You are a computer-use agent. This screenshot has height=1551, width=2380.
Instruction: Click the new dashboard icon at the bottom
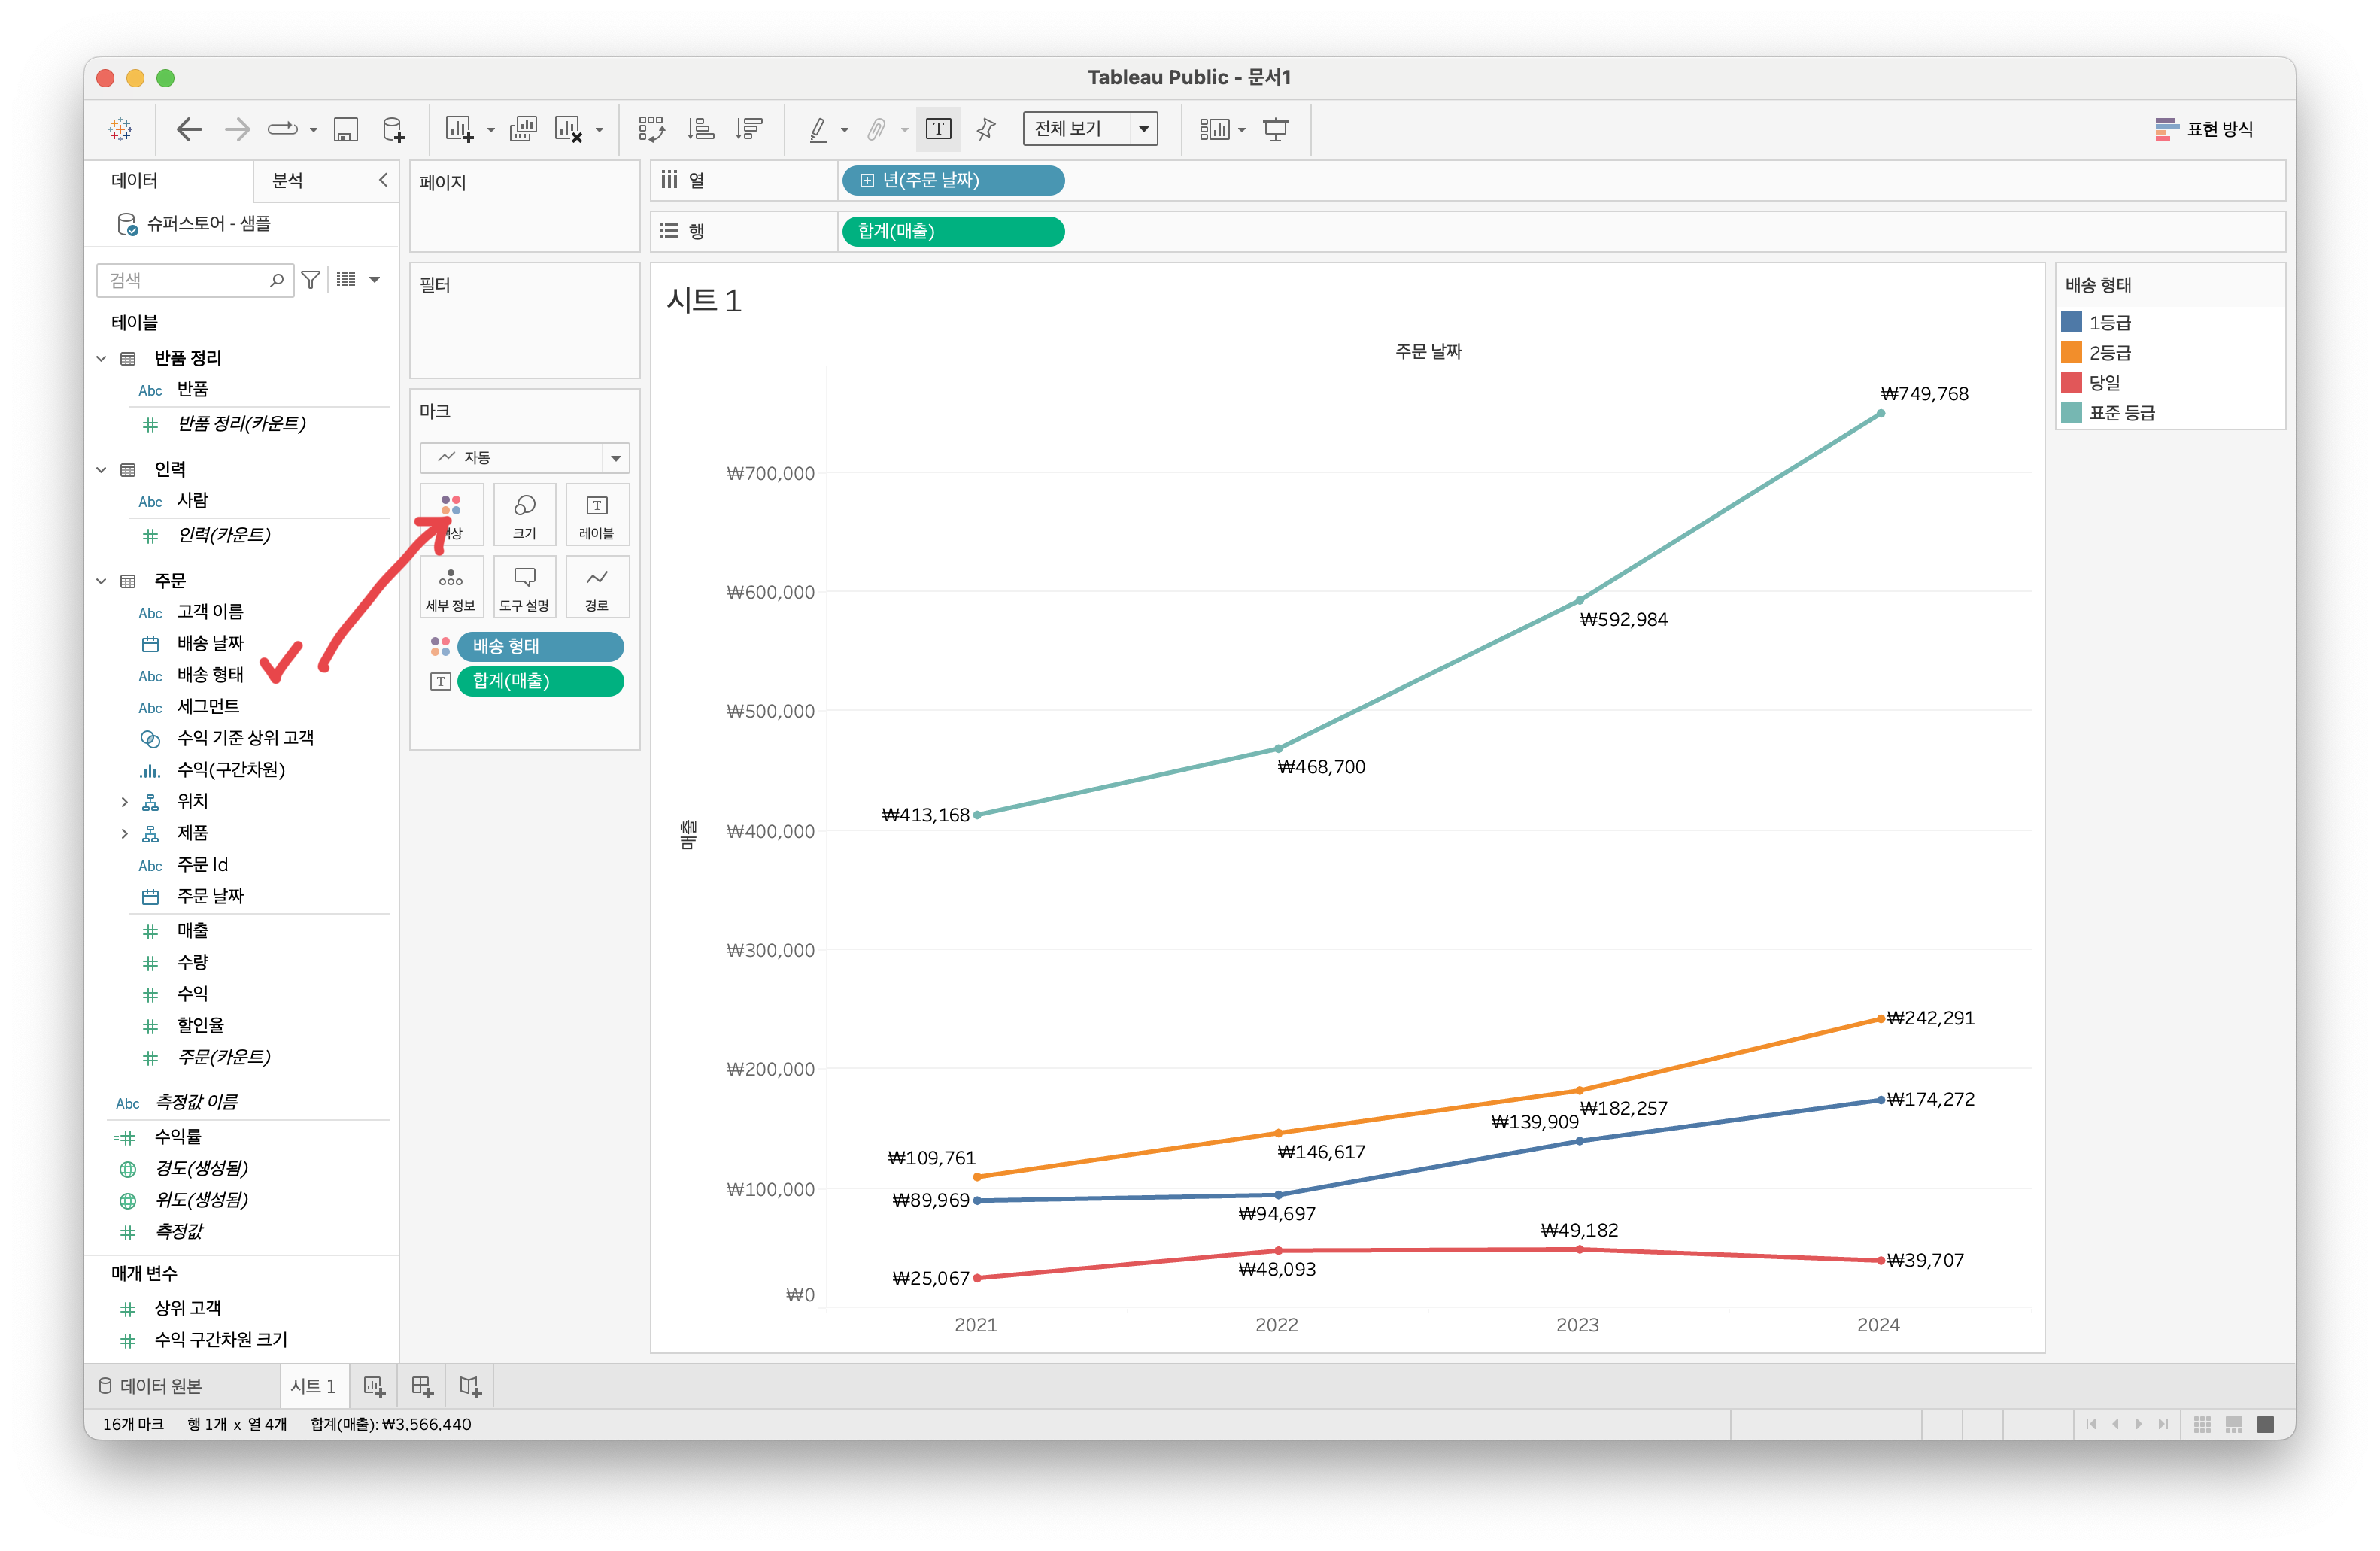point(422,1386)
